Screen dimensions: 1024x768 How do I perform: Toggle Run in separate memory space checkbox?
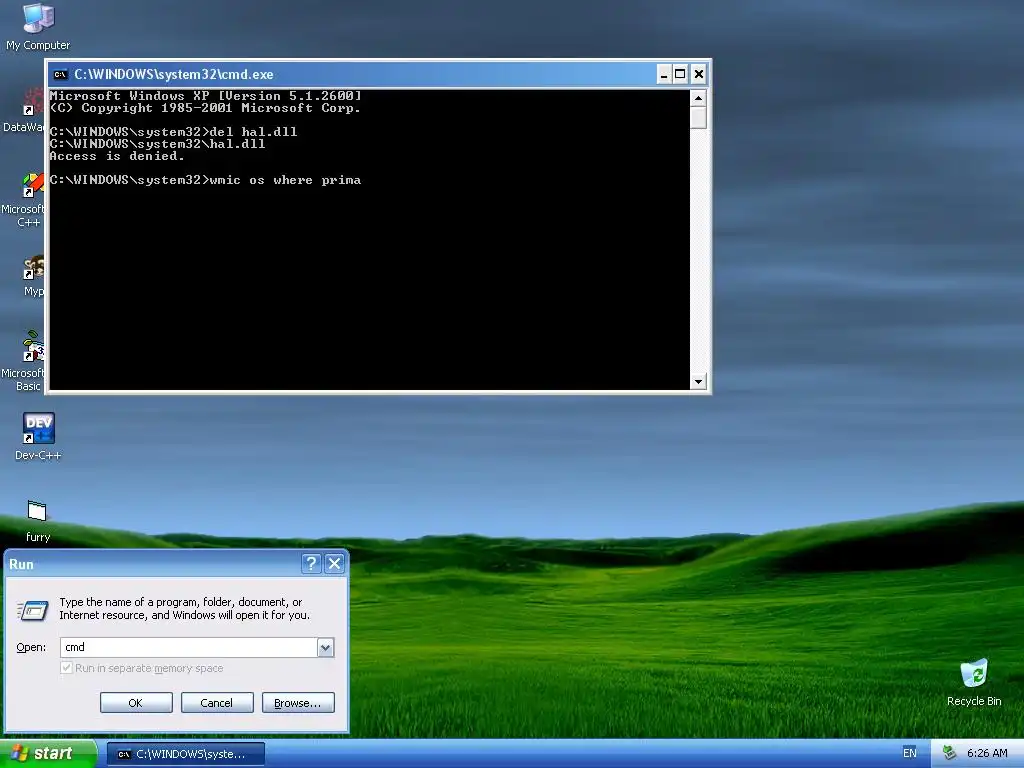coord(66,667)
